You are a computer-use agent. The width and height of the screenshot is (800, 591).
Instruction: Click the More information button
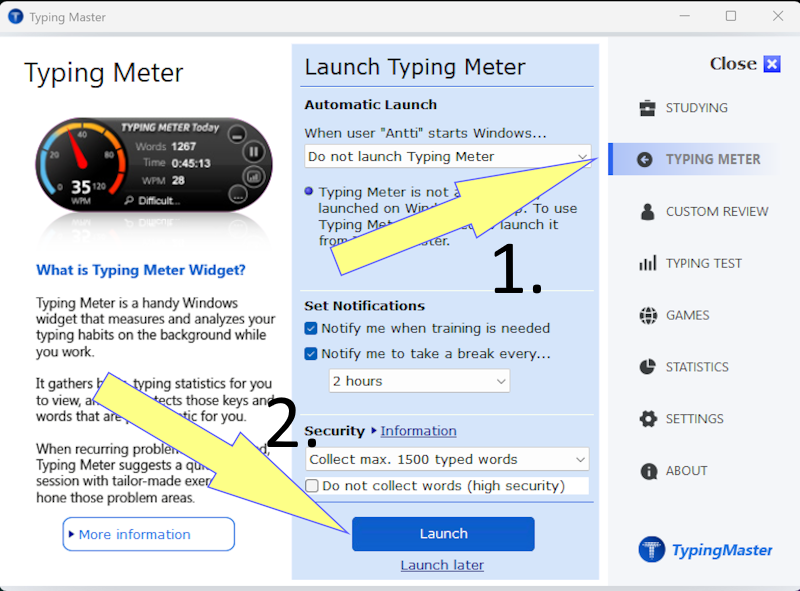pos(148,534)
